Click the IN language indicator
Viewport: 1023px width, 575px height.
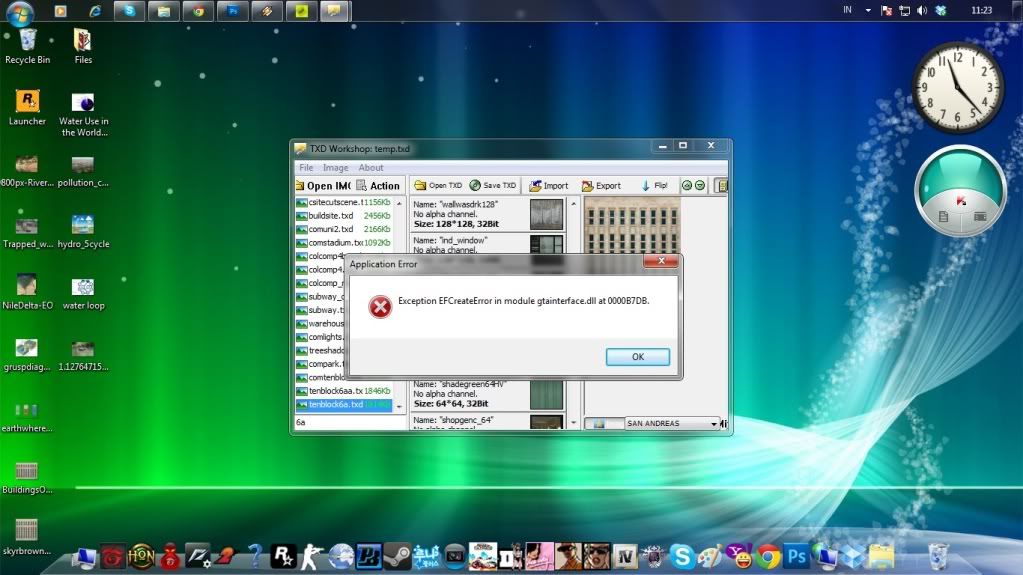847,10
